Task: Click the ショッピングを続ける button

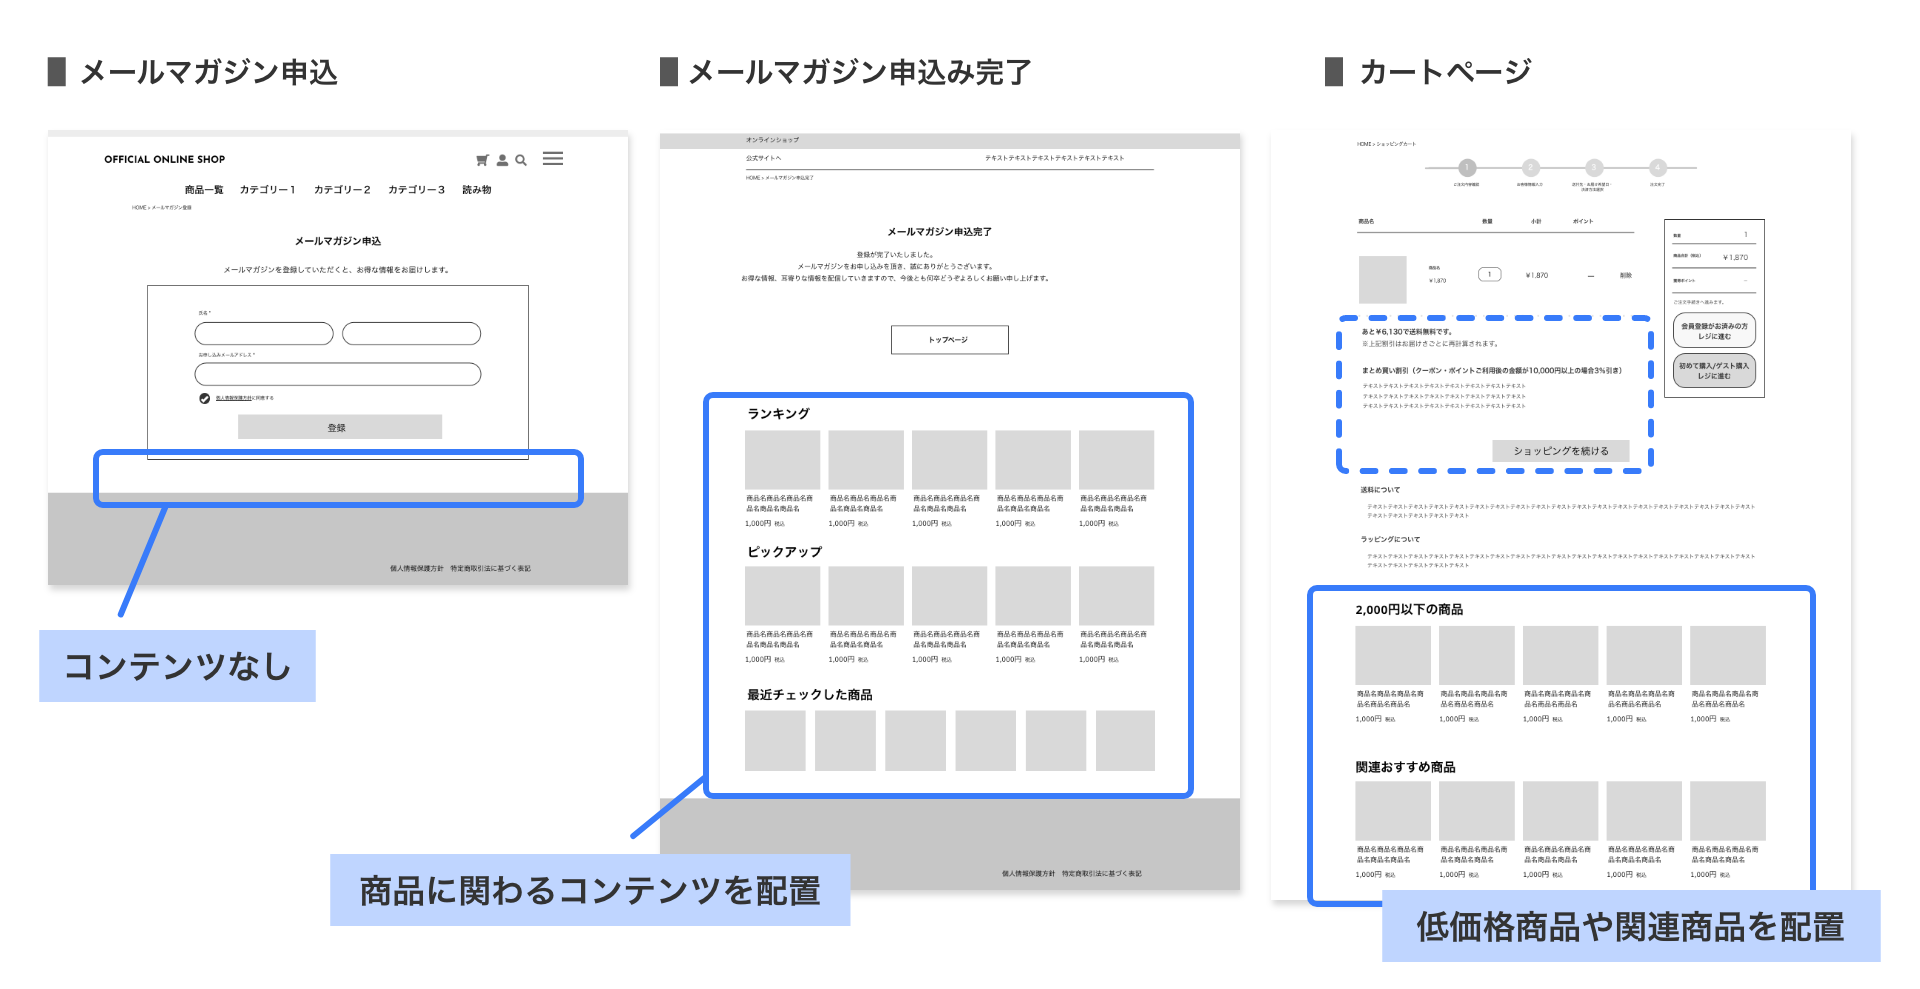Action: [1560, 451]
